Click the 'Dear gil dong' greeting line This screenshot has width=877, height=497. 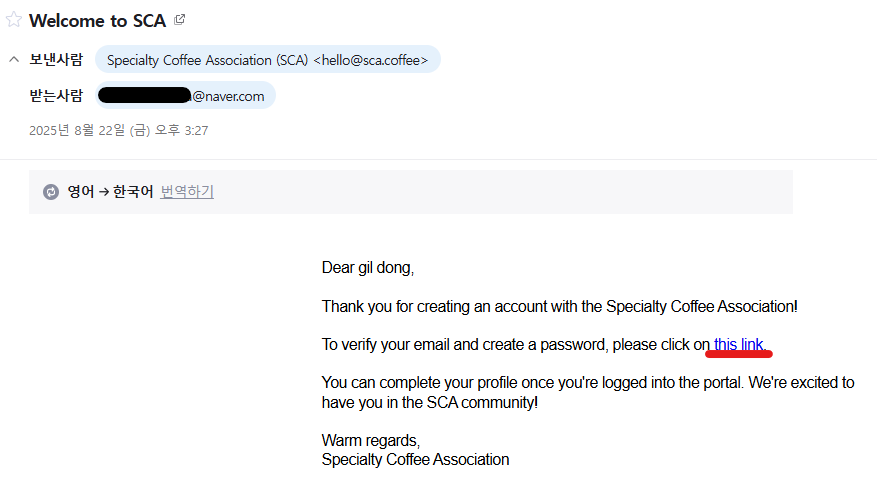click(x=367, y=268)
